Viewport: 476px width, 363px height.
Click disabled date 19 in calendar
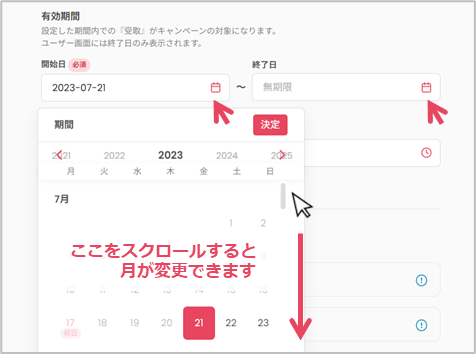[134, 323]
